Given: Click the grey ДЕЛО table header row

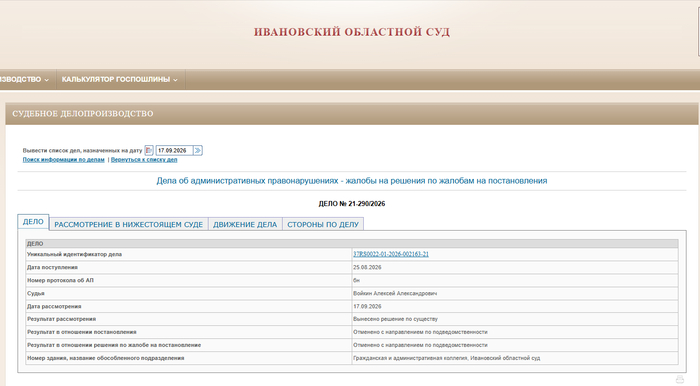Looking at the screenshot, I should pos(352,244).
